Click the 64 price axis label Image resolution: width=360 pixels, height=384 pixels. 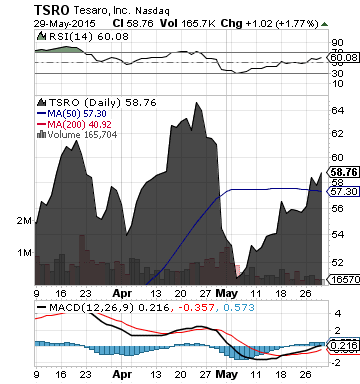(337, 111)
